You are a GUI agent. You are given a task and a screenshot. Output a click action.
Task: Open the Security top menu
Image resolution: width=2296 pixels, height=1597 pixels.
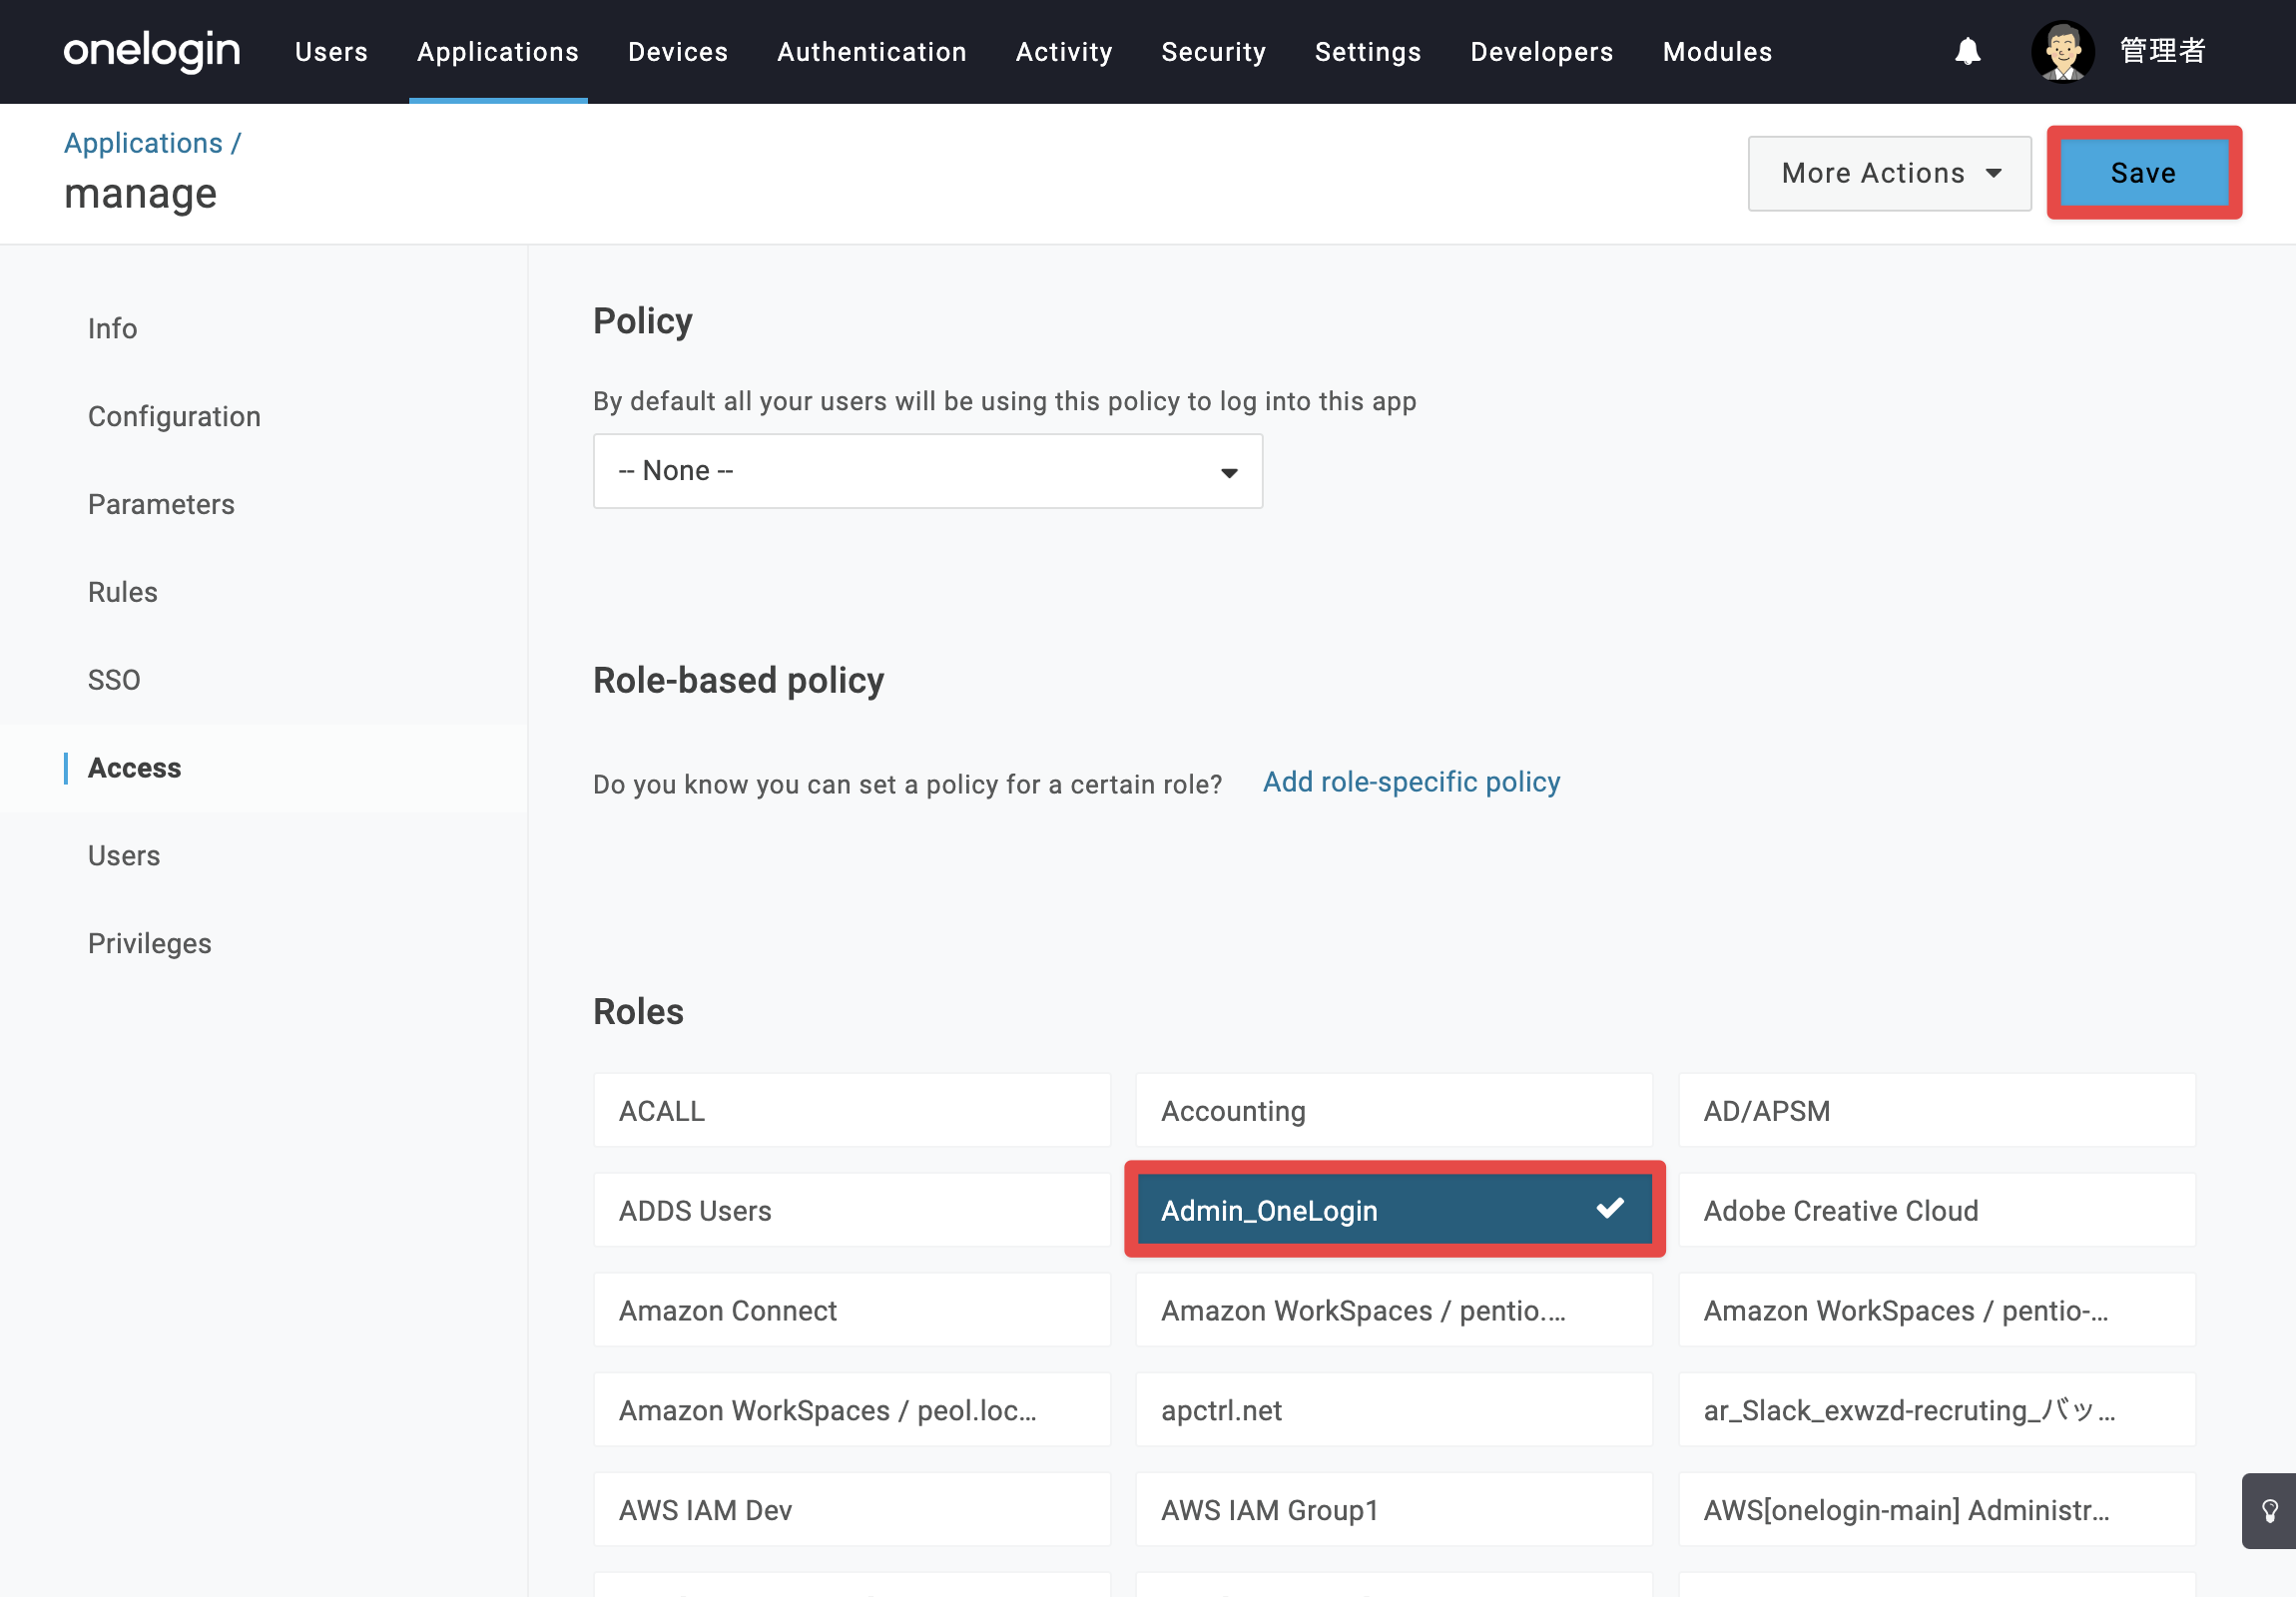point(1213,52)
